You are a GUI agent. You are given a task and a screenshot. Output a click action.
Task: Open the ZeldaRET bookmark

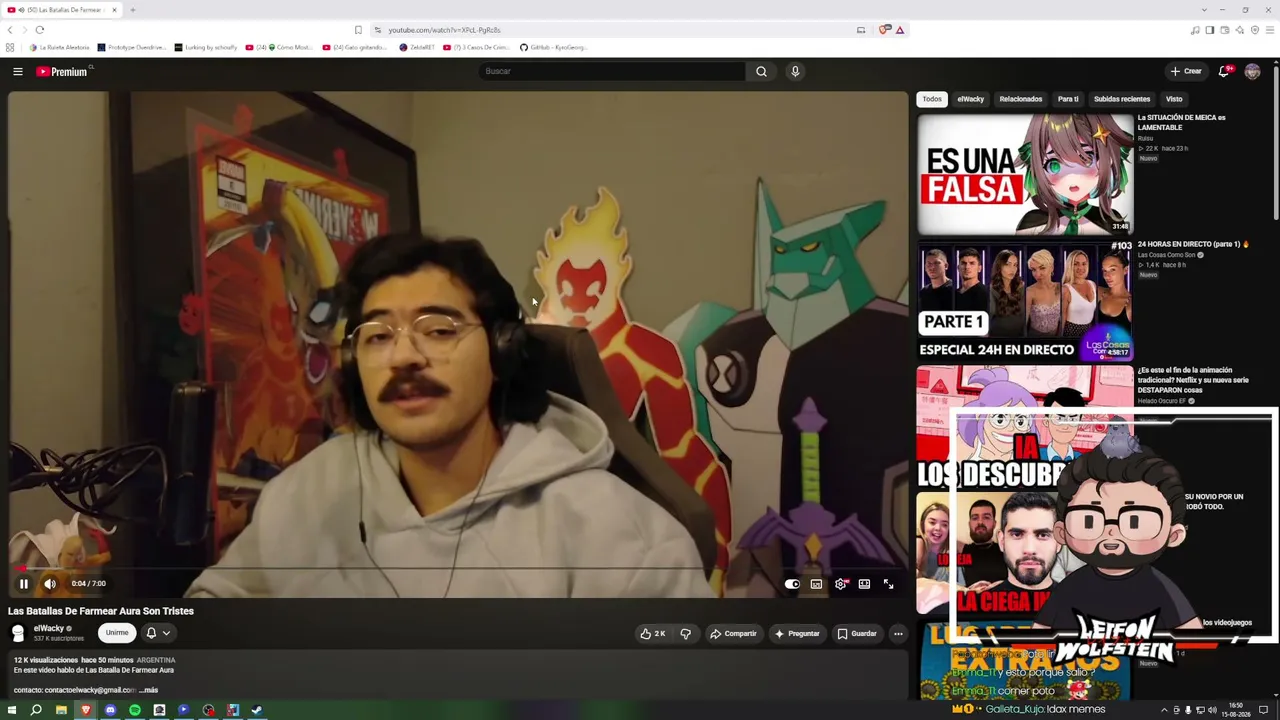pos(417,47)
